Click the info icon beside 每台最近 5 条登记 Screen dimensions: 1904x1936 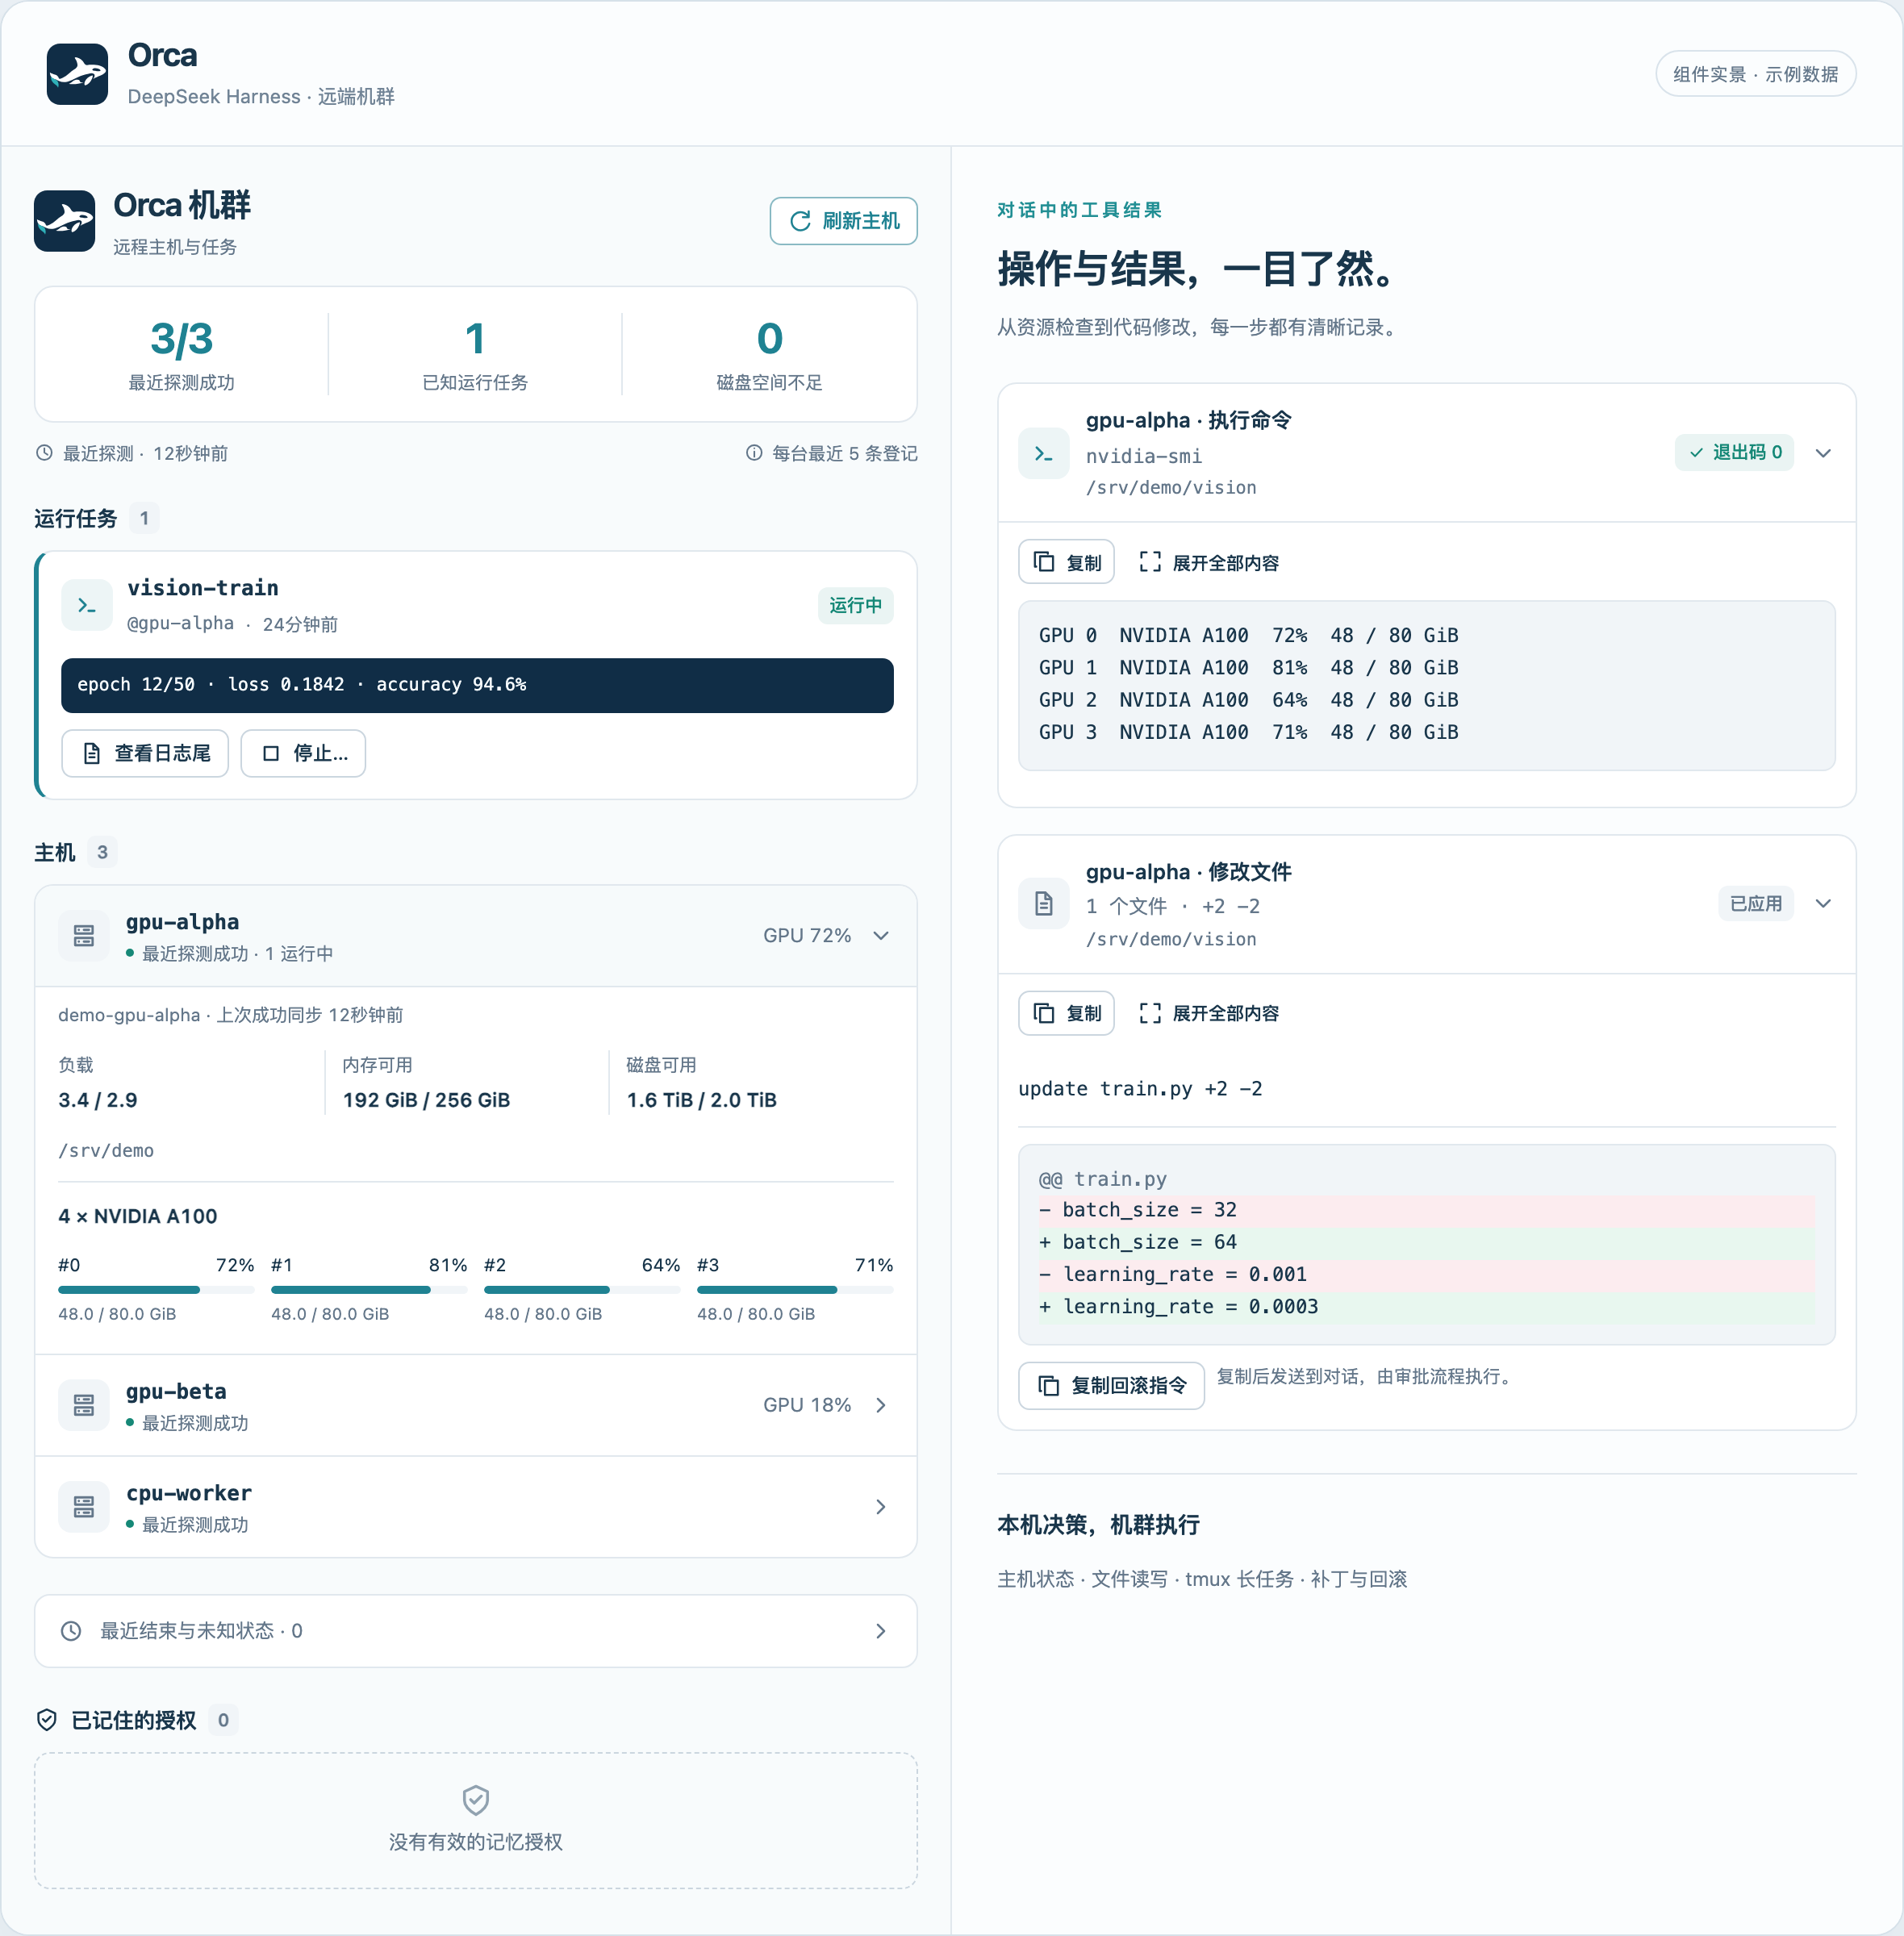pos(754,453)
